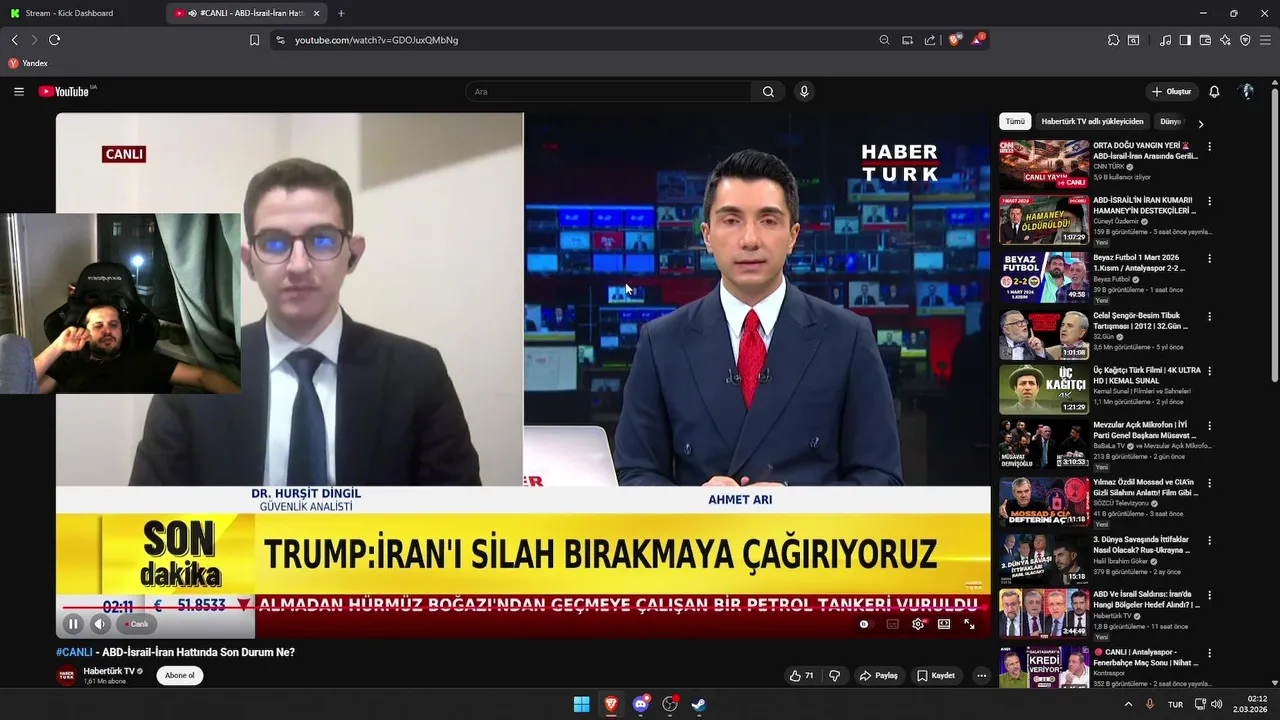Viewport: 1280px width, 720px height.
Task: Open Windows Start menu
Action: click(581, 704)
